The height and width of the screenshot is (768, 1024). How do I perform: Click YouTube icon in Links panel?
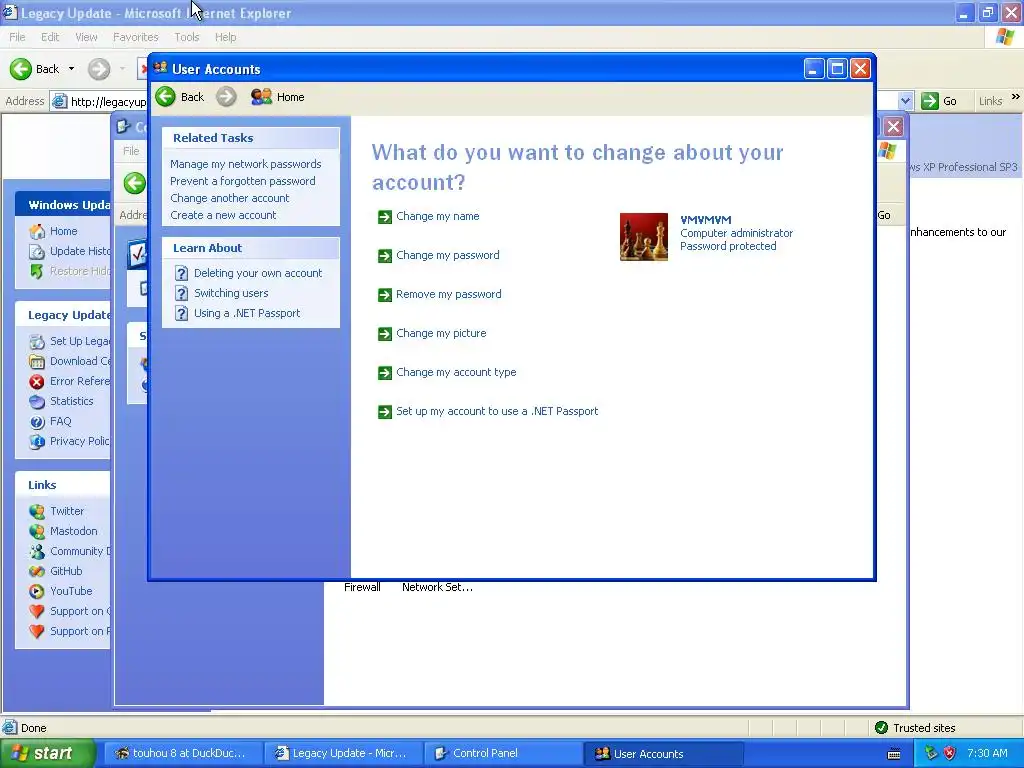[37, 592]
